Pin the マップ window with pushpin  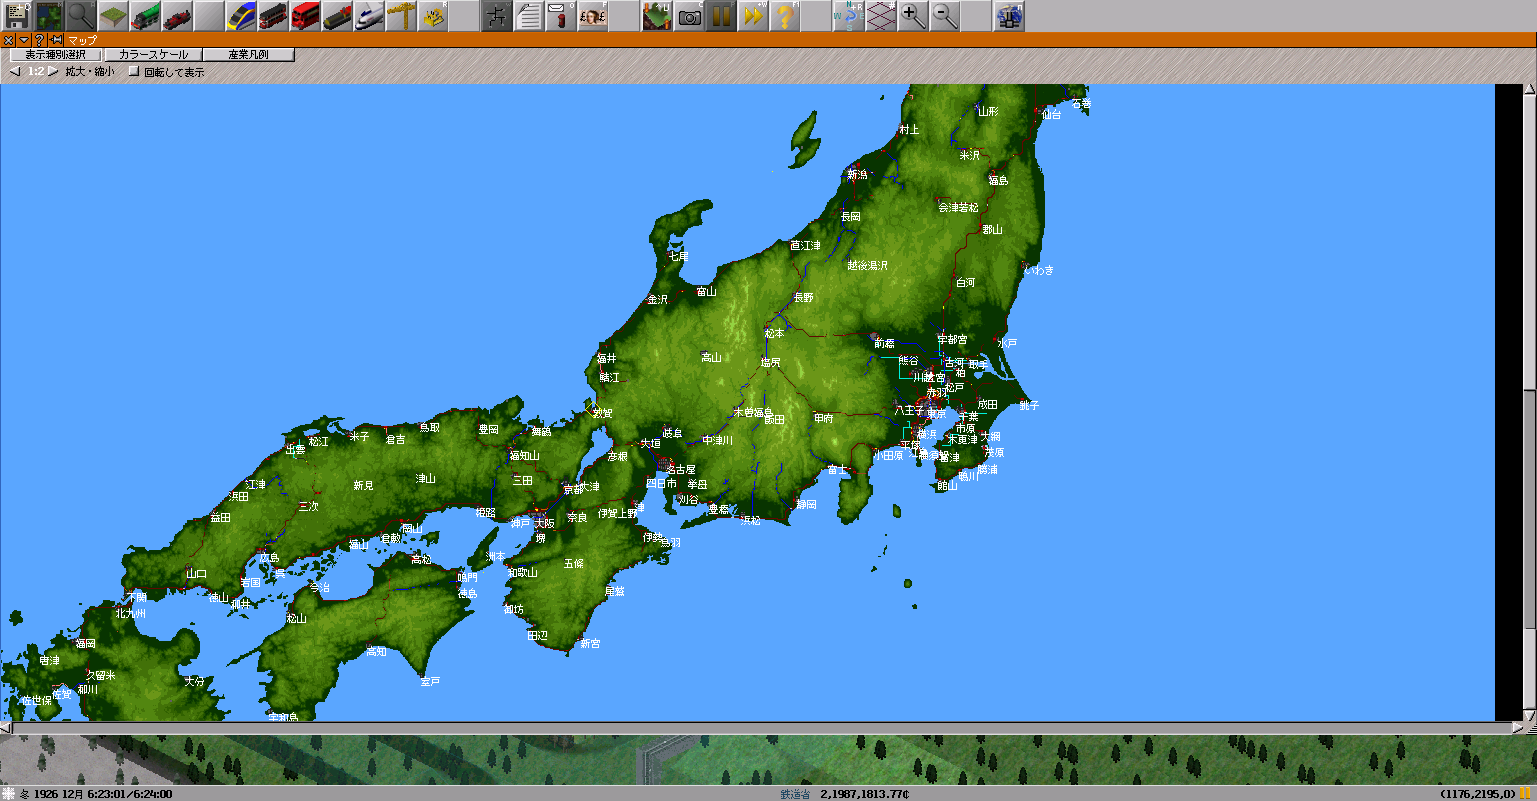(56, 40)
